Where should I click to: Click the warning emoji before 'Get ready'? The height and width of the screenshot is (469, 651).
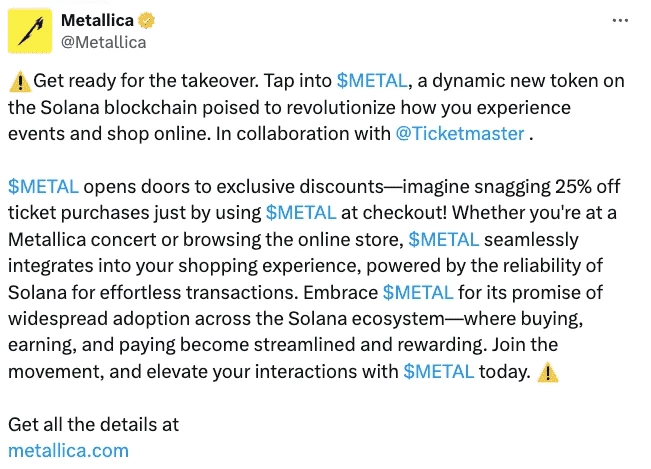tap(20, 81)
